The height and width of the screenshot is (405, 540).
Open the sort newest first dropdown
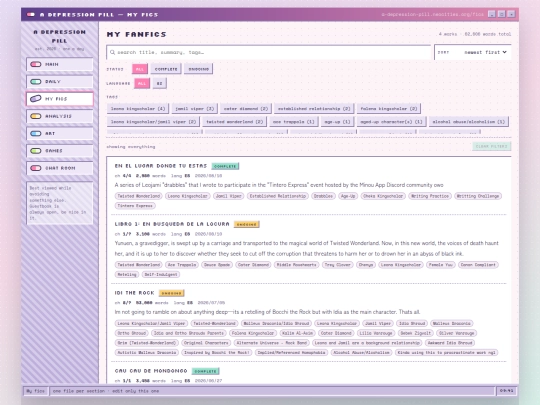point(473,52)
